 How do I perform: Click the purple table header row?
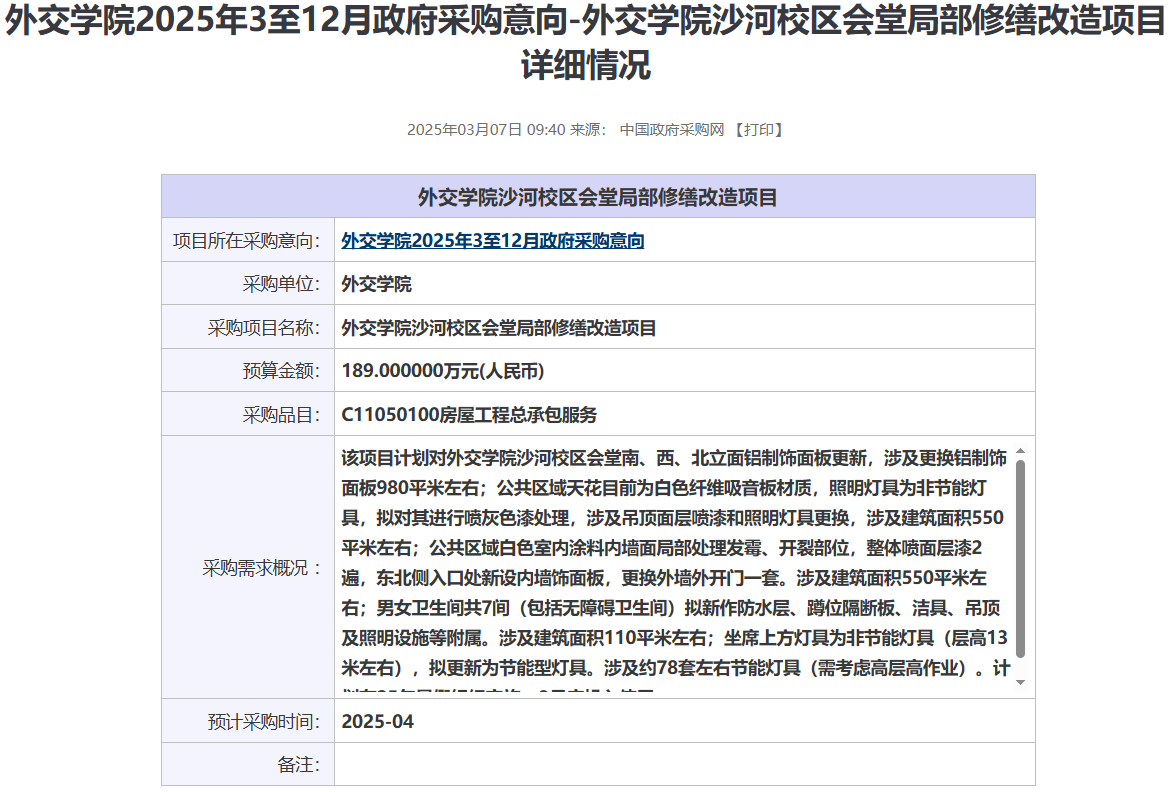pyautogui.click(x=597, y=197)
